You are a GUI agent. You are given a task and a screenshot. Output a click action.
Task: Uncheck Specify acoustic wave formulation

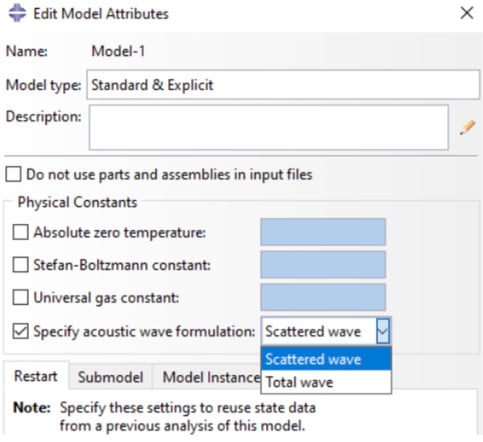tap(20, 331)
